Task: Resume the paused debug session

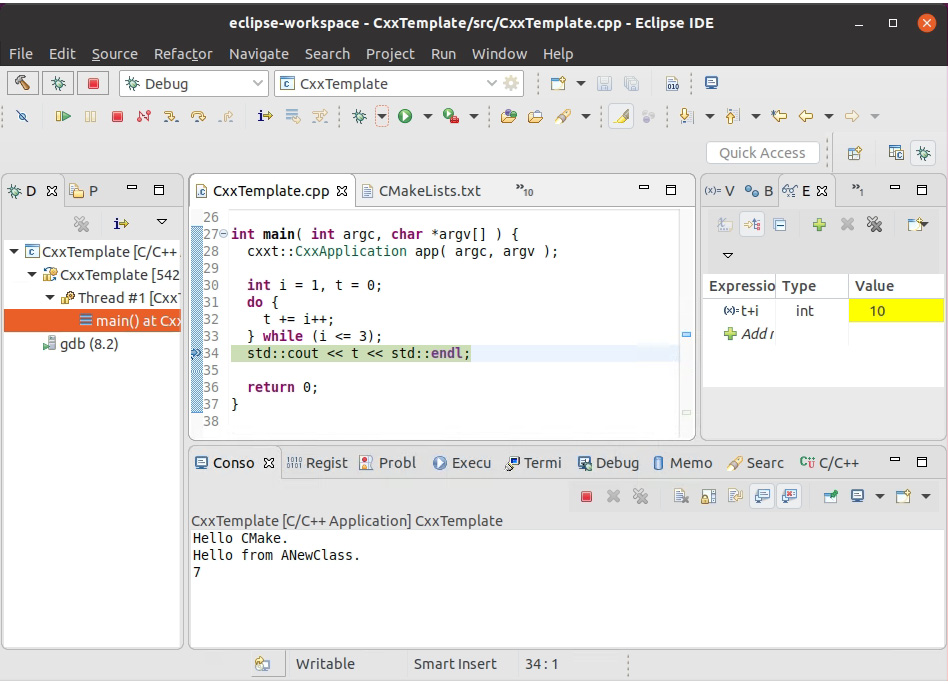Action: [x=62, y=116]
